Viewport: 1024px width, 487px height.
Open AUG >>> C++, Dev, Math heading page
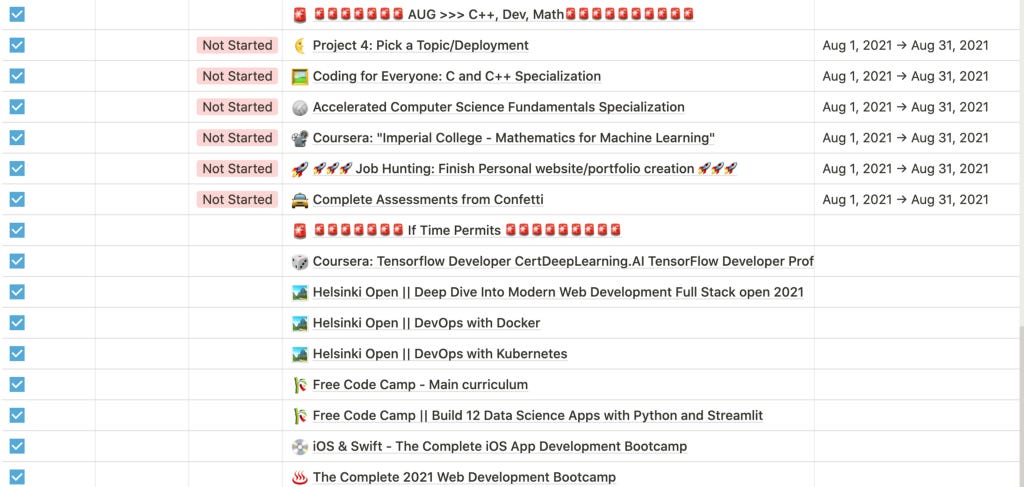pos(504,14)
